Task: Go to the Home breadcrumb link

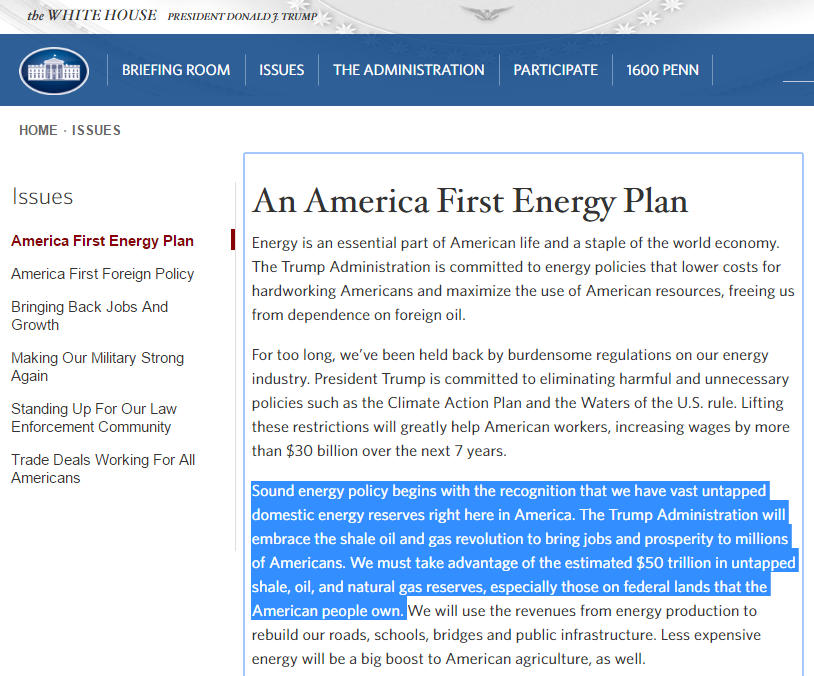Action: click(38, 130)
